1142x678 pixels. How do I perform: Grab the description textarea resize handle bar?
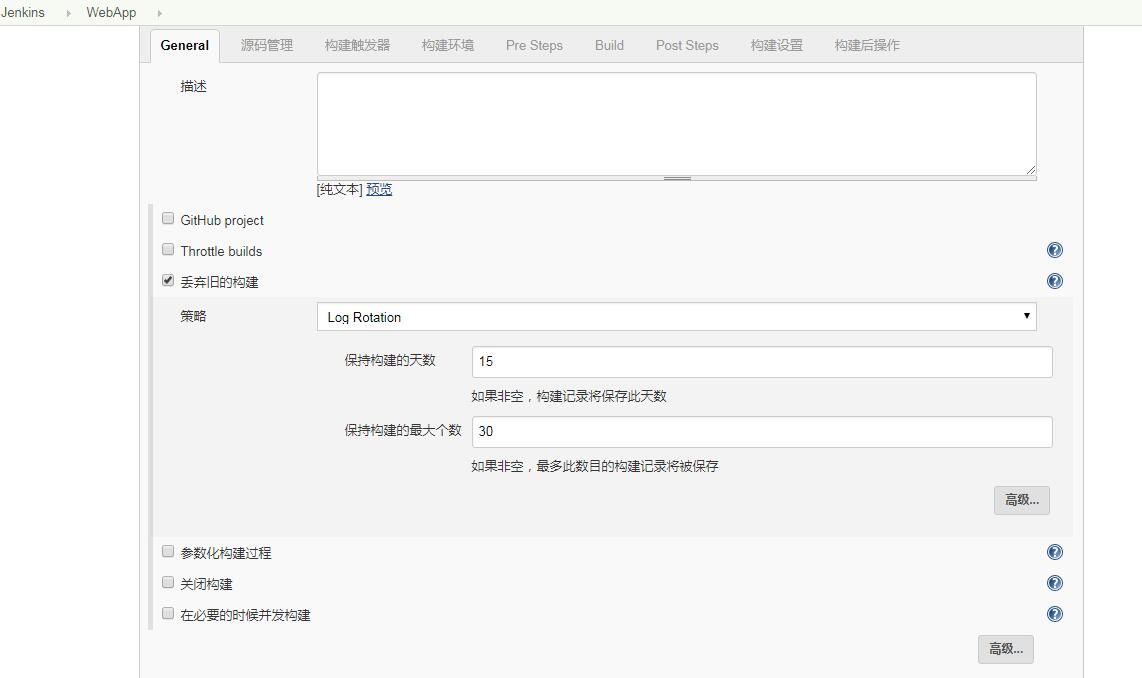(677, 178)
